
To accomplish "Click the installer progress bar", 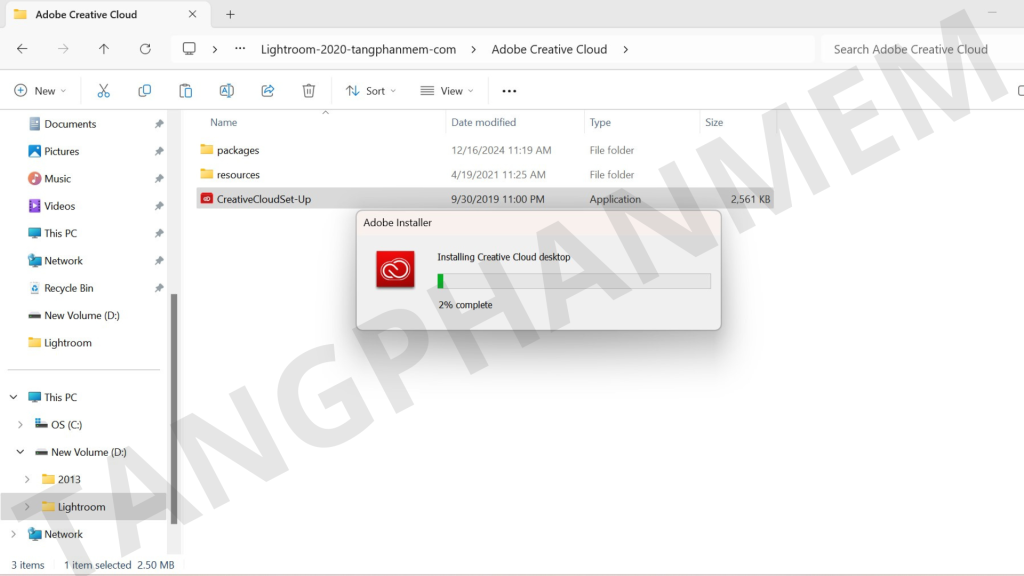I will [574, 281].
